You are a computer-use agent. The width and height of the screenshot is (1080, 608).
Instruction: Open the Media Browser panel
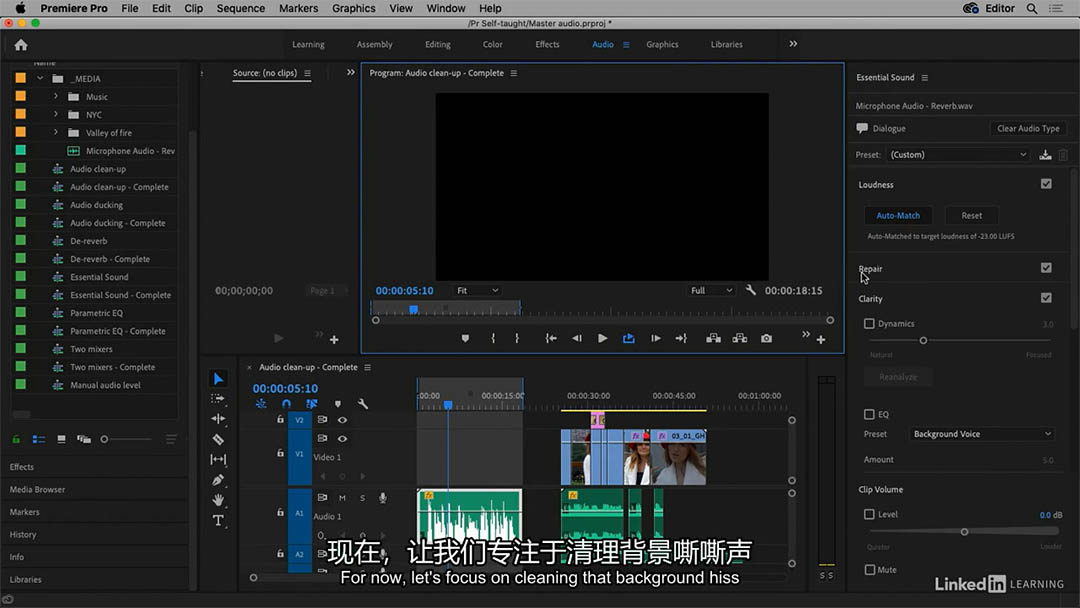click(37, 490)
